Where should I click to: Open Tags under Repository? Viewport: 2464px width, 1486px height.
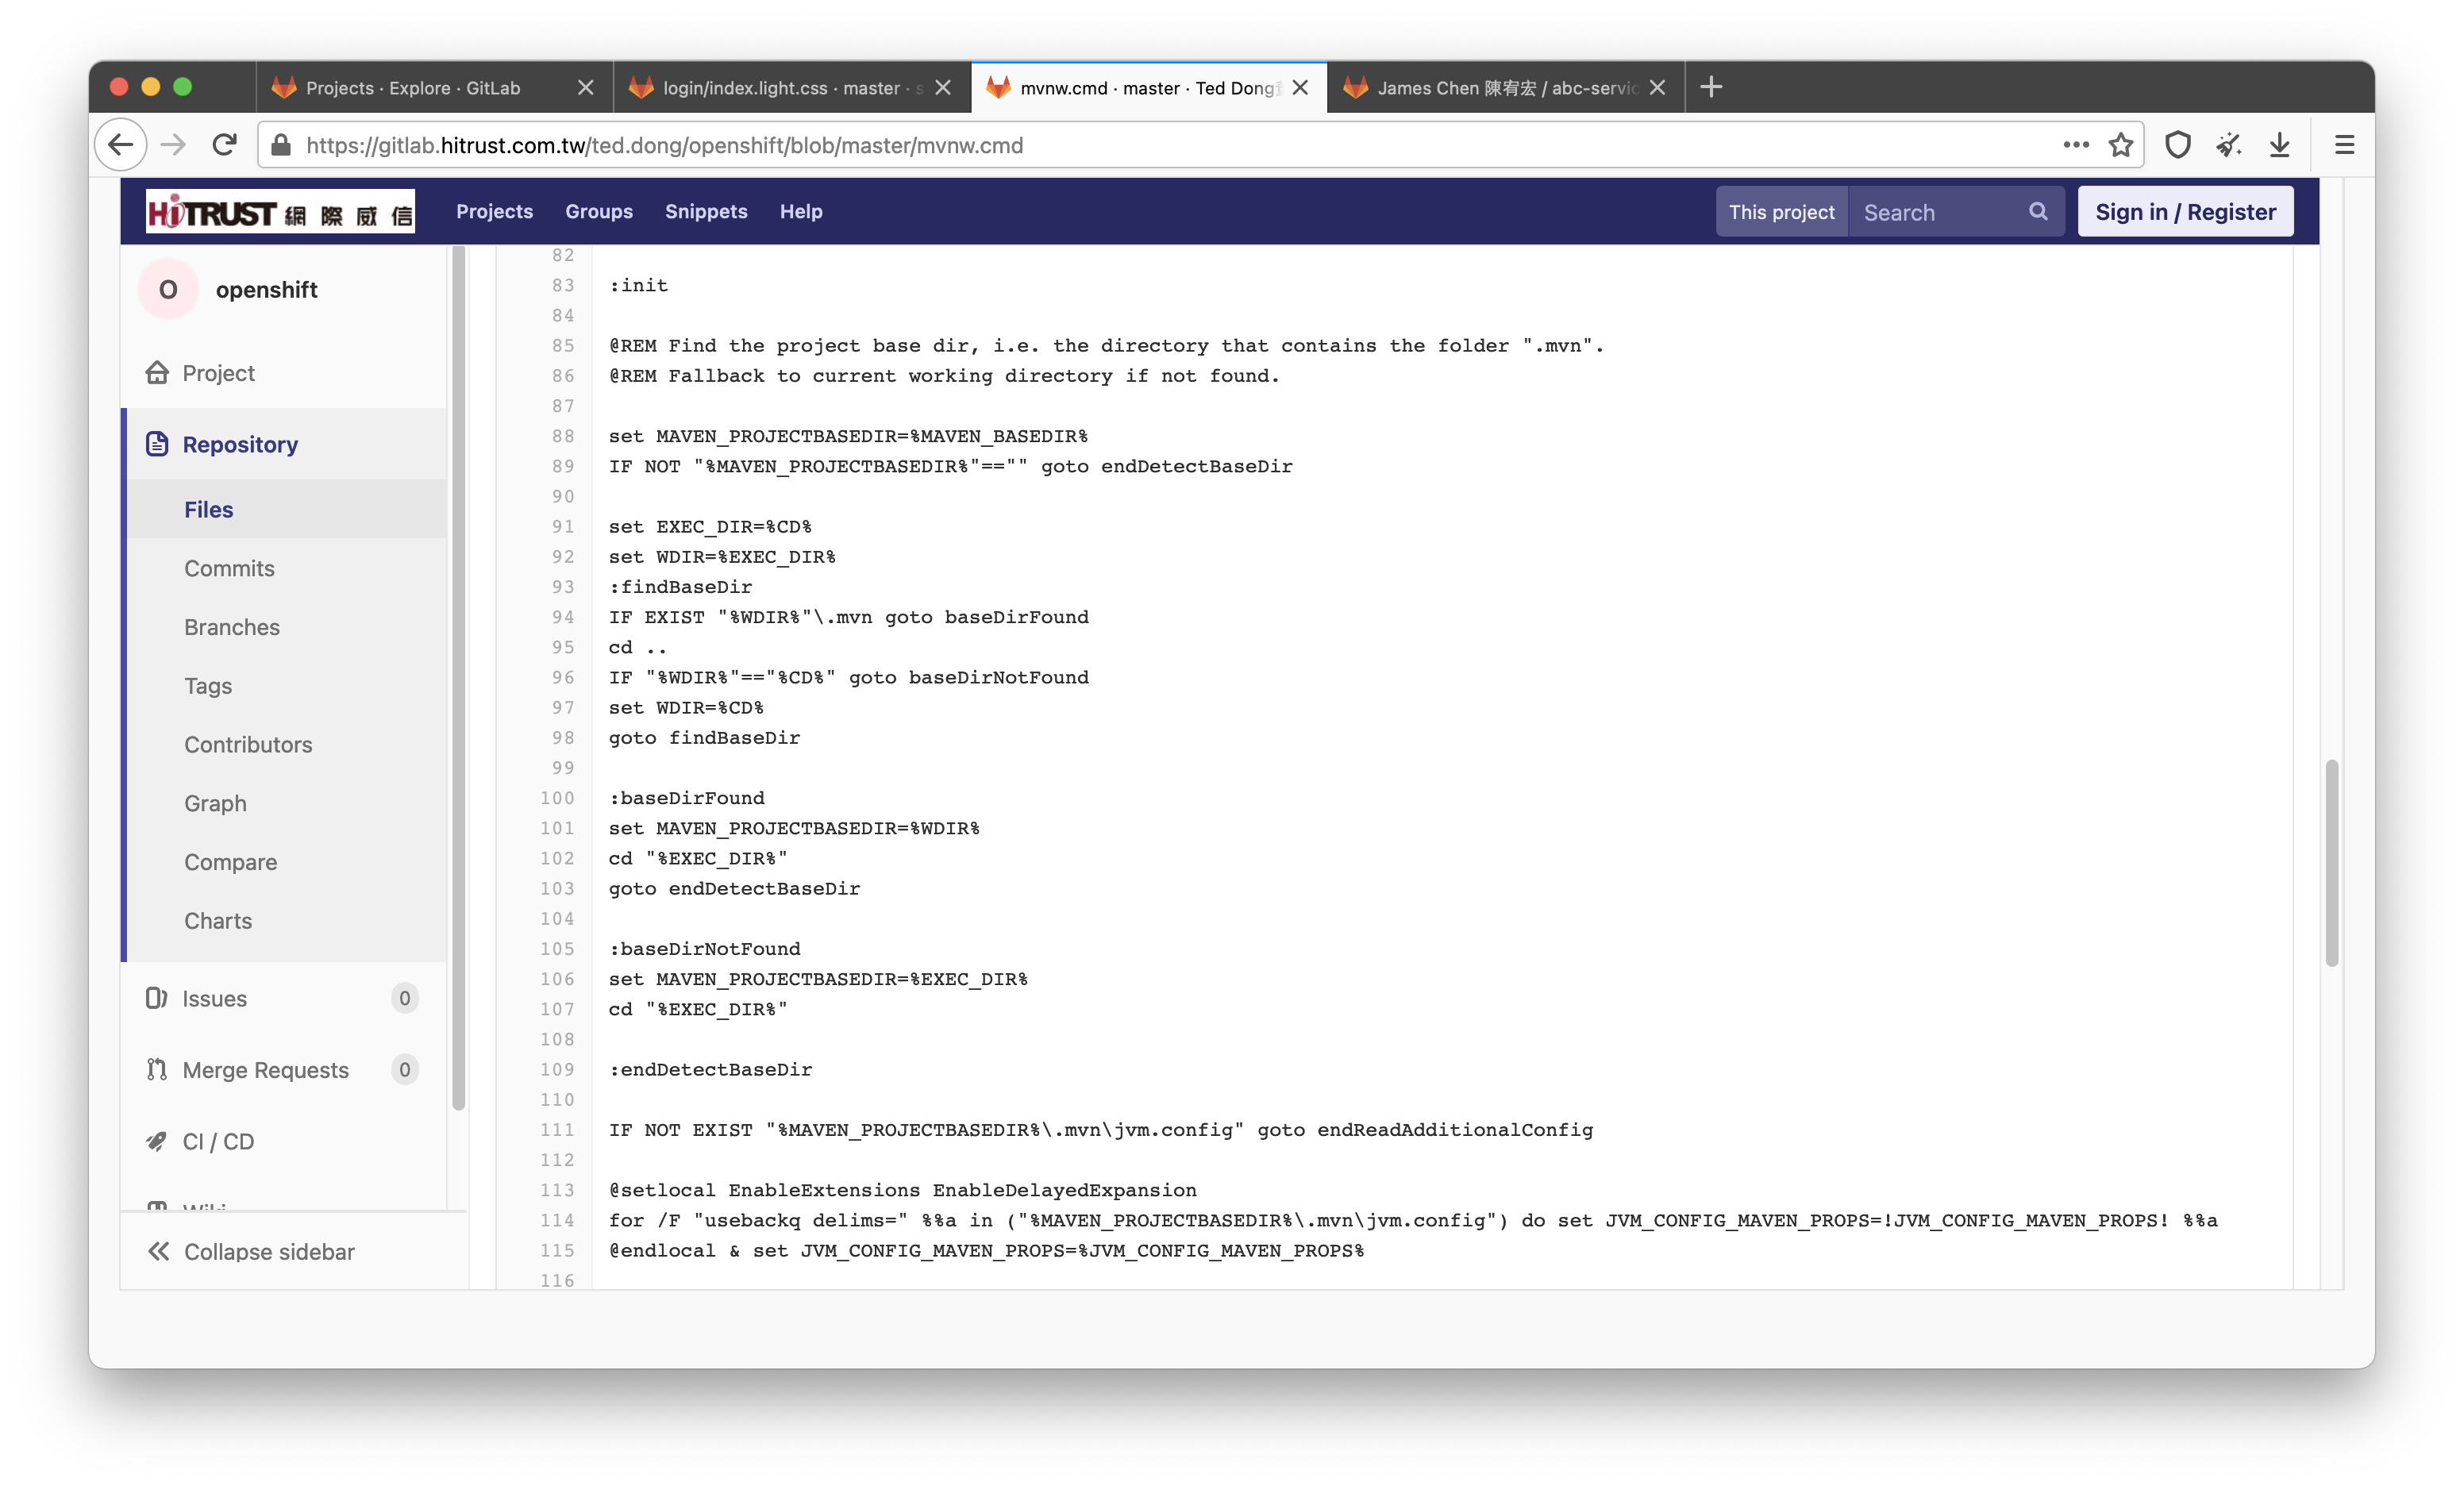pos(208,686)
